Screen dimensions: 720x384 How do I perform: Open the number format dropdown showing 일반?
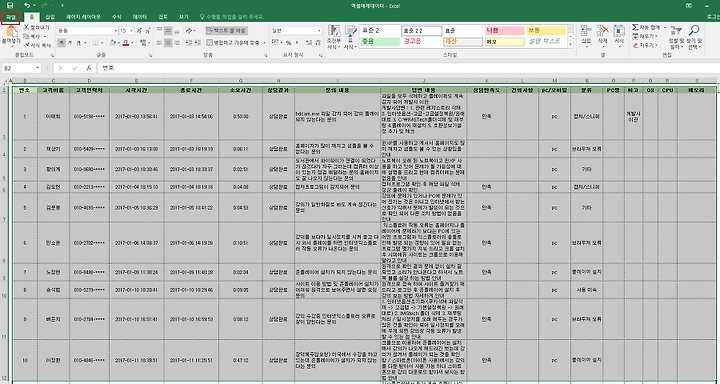coord(319,31)
